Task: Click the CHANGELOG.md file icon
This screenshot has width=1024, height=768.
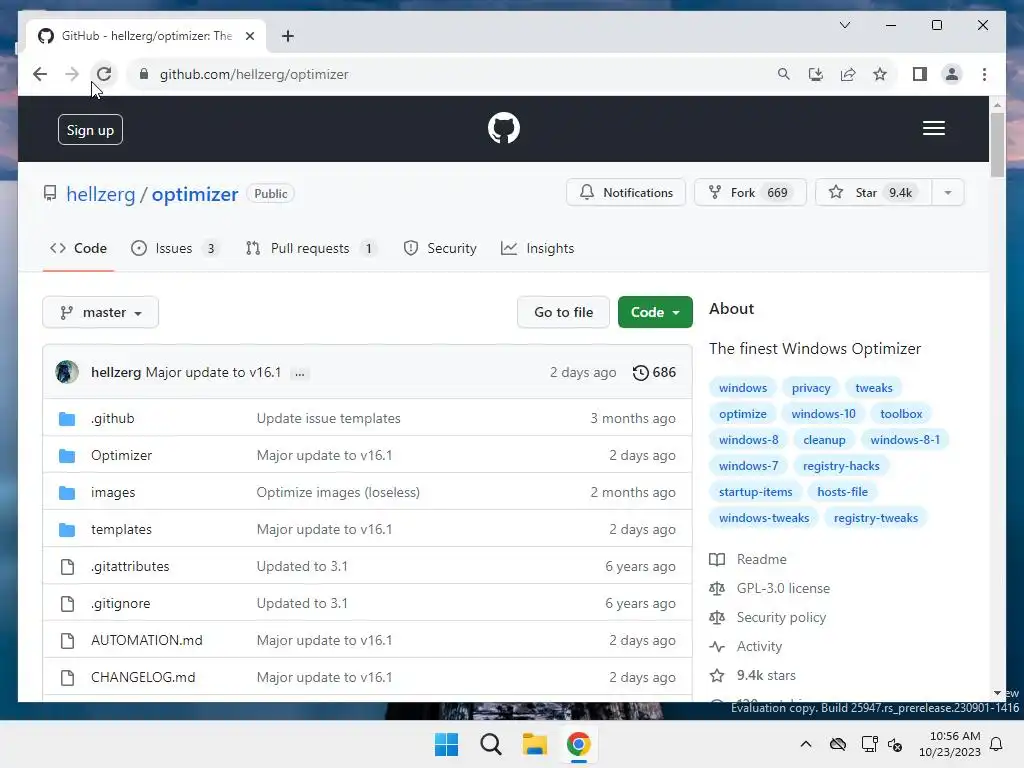Action: click(x=67, y=677)
